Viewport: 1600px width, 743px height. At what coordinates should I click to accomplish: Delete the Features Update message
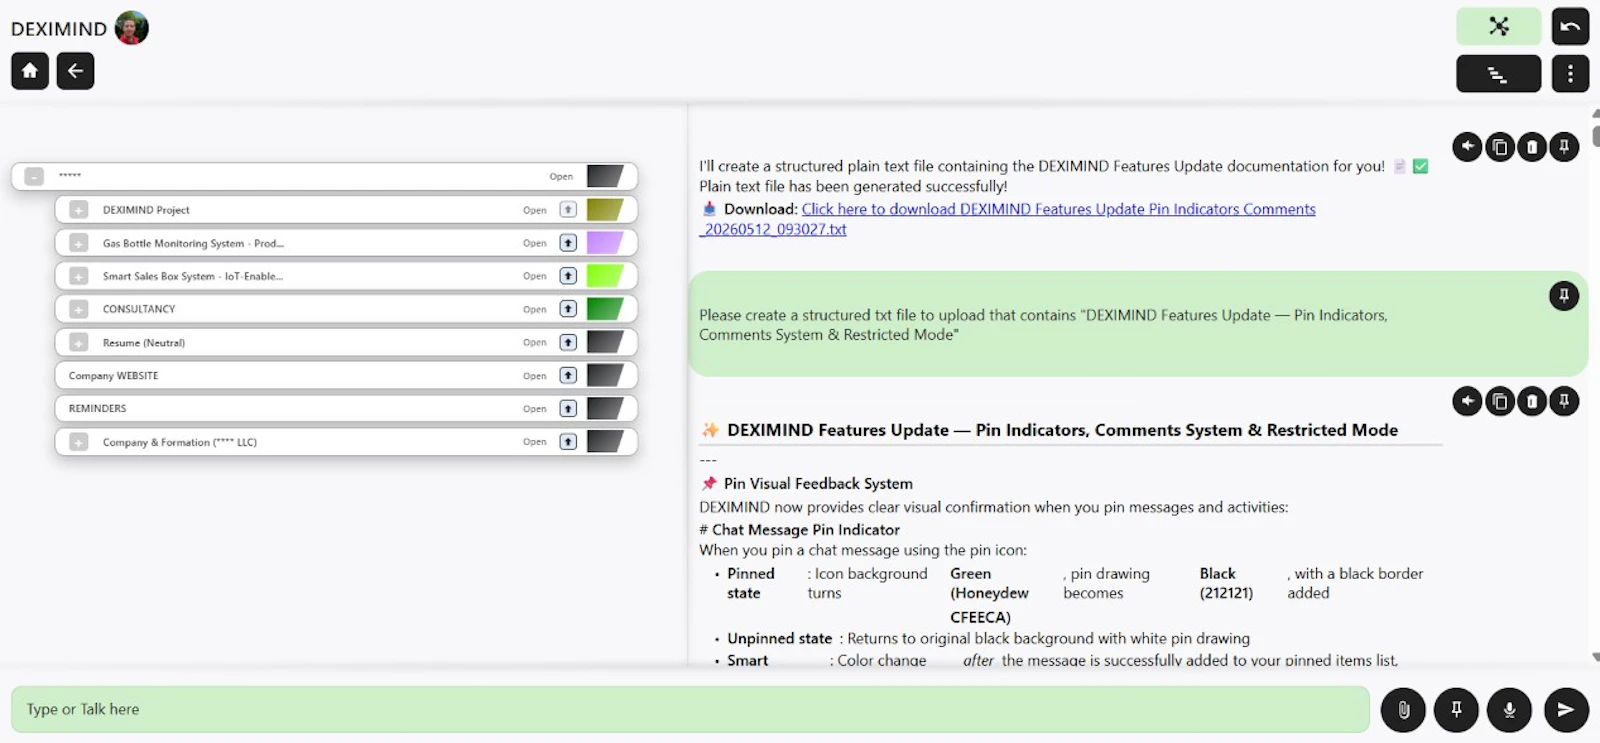(1532, 401)
